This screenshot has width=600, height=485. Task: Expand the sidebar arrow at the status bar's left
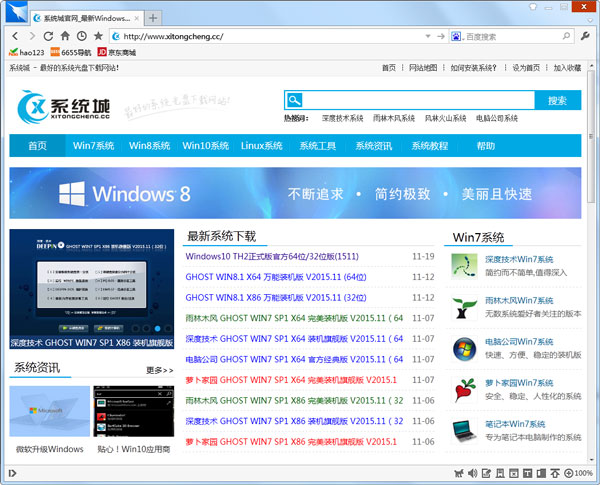12,474
